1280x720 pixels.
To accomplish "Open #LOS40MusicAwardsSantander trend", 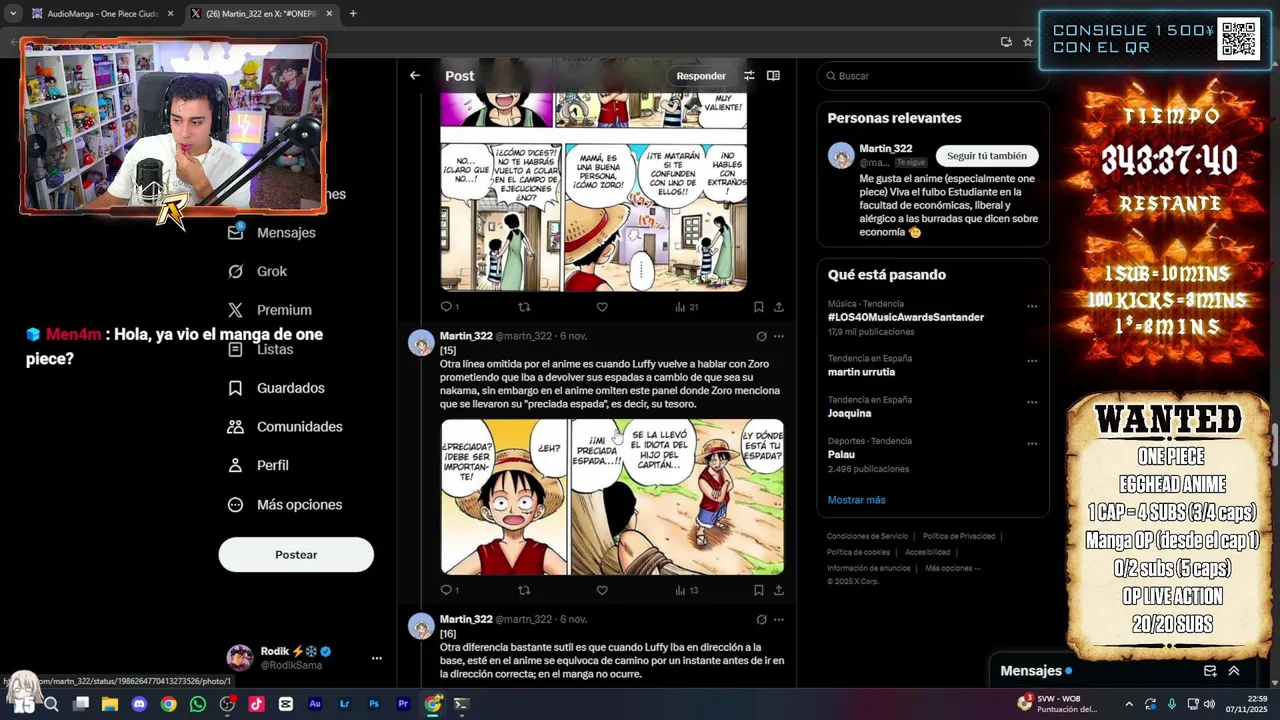I will (906, 317).
